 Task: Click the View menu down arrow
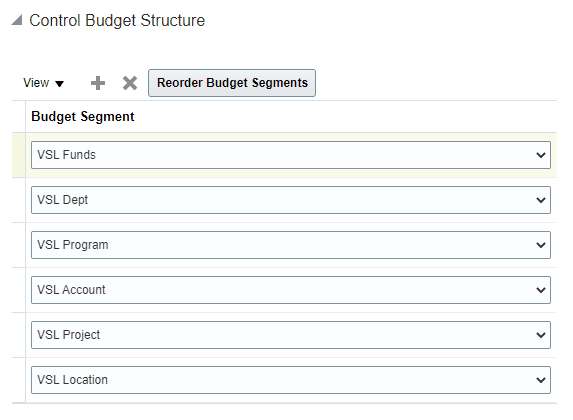60,84
